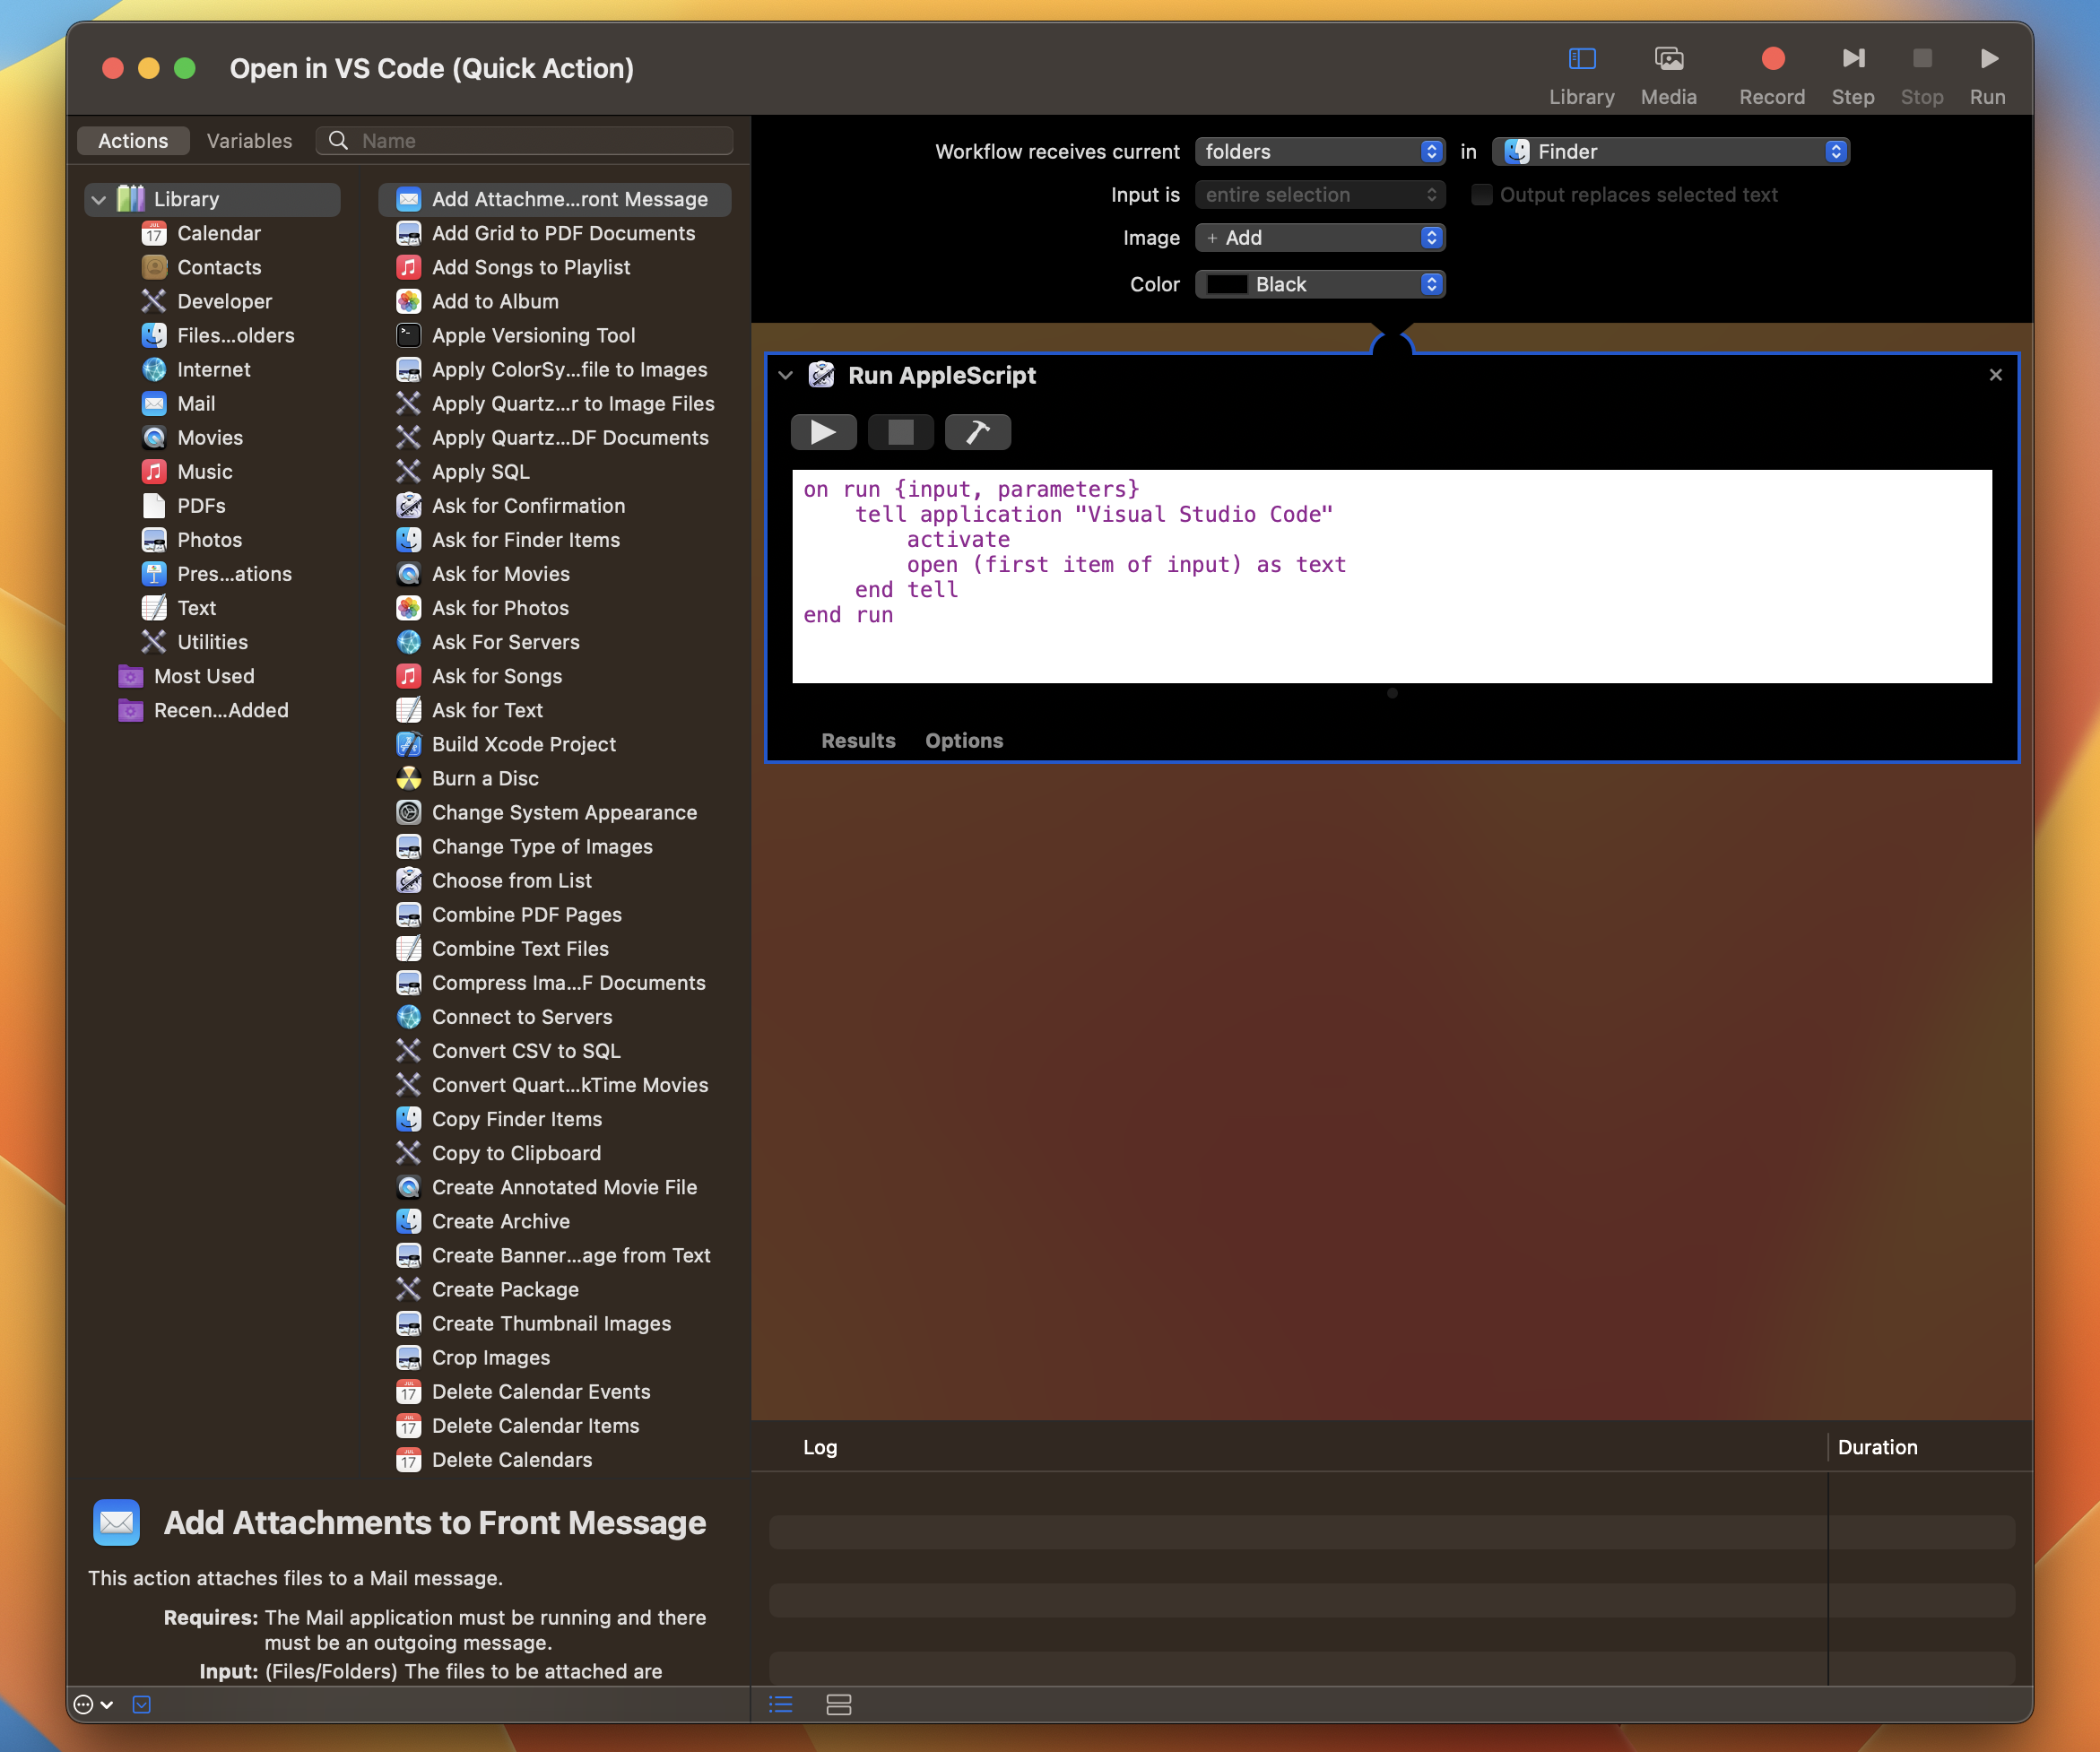Remove the Run AppleScript action

1995,375
